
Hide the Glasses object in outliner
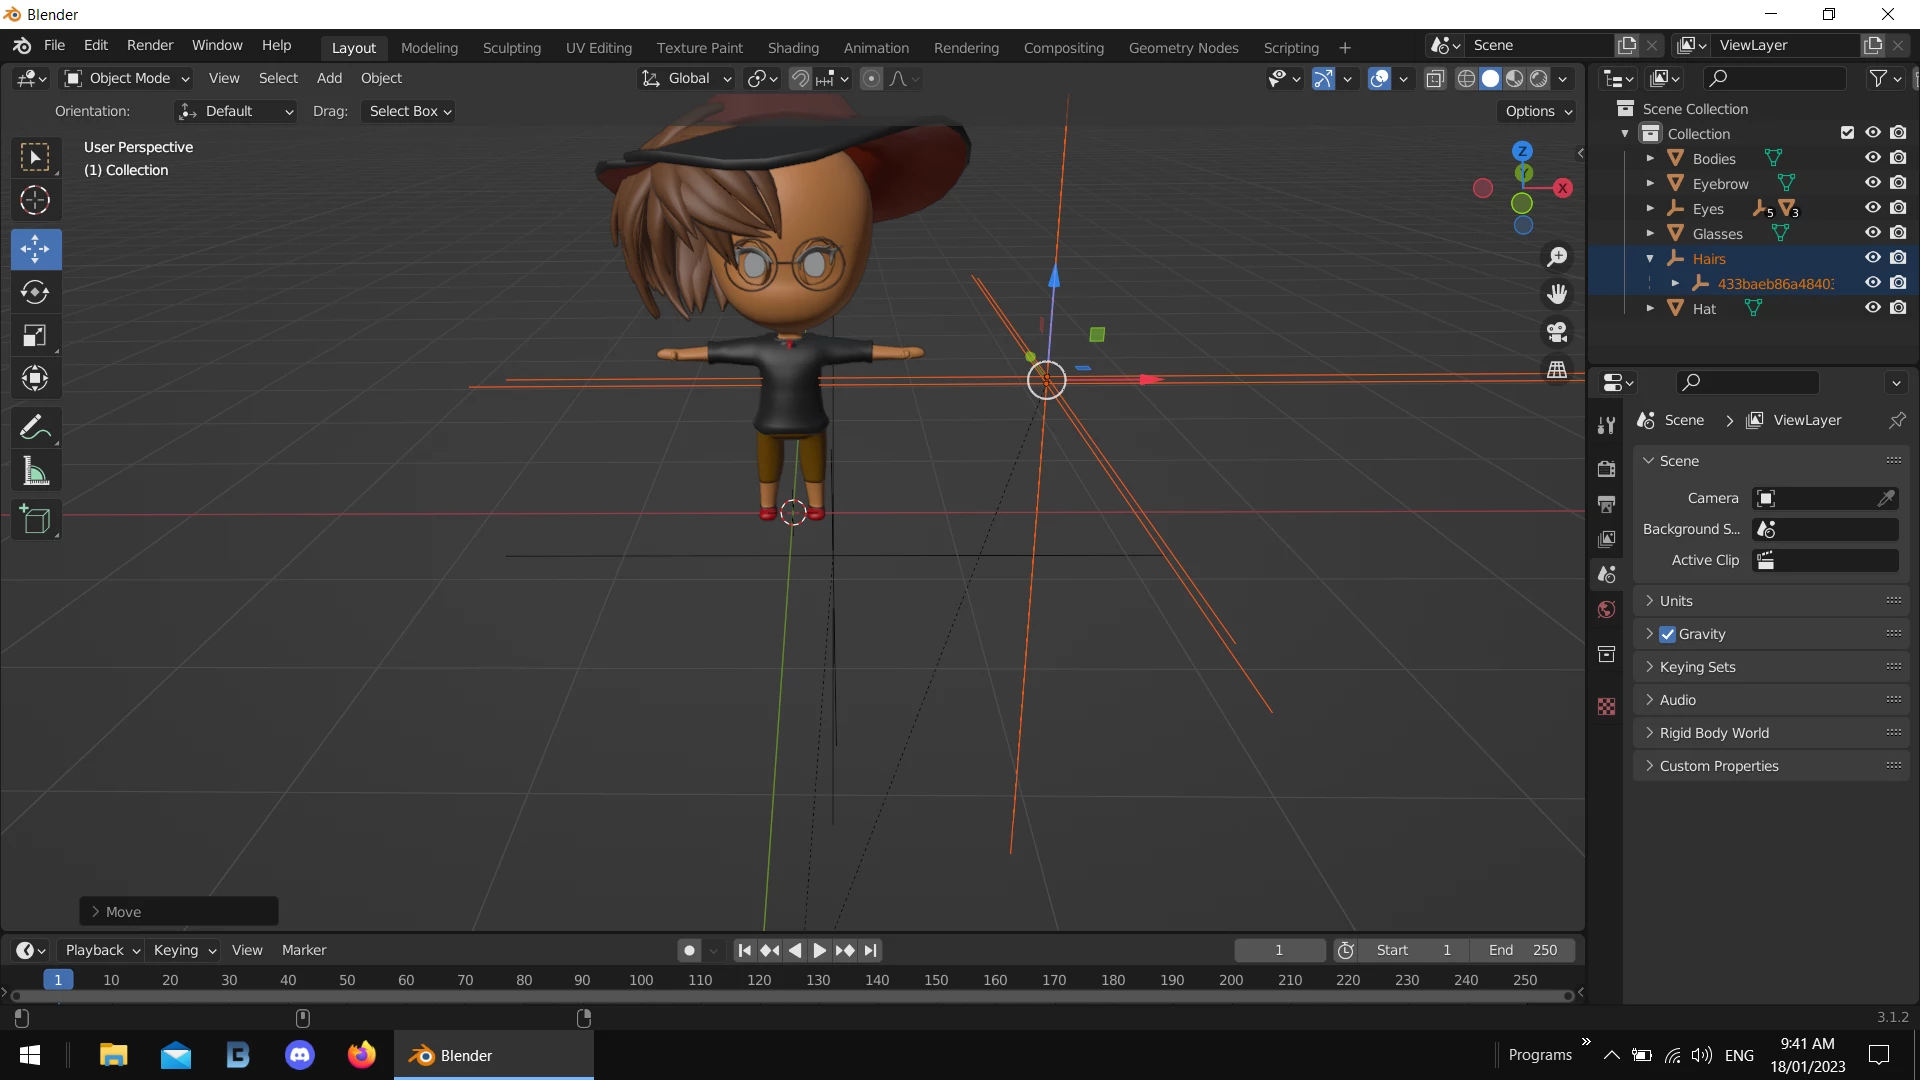1873,233
